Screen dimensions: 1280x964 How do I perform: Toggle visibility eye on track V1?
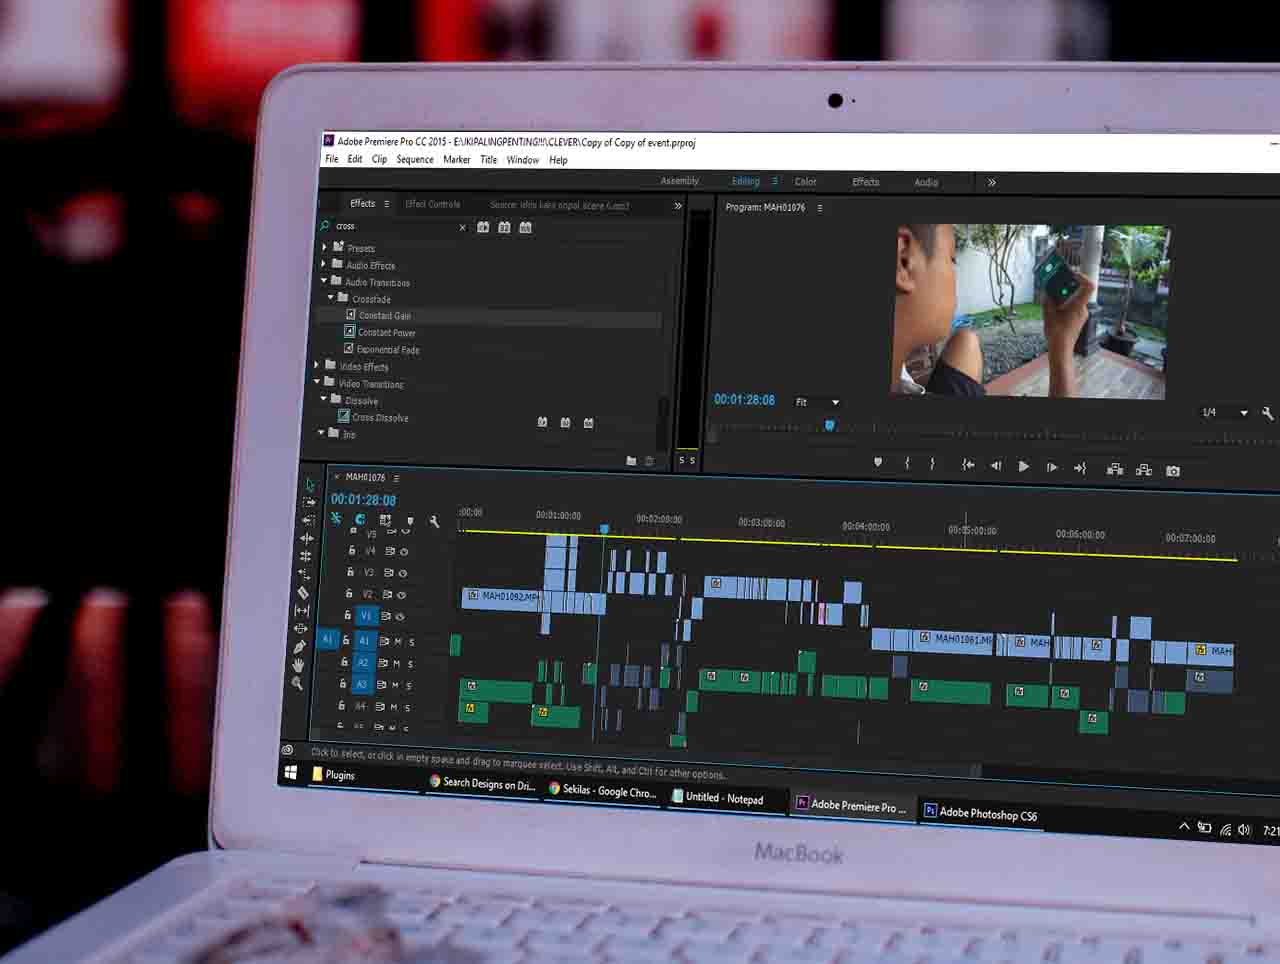tap(399, 617)
